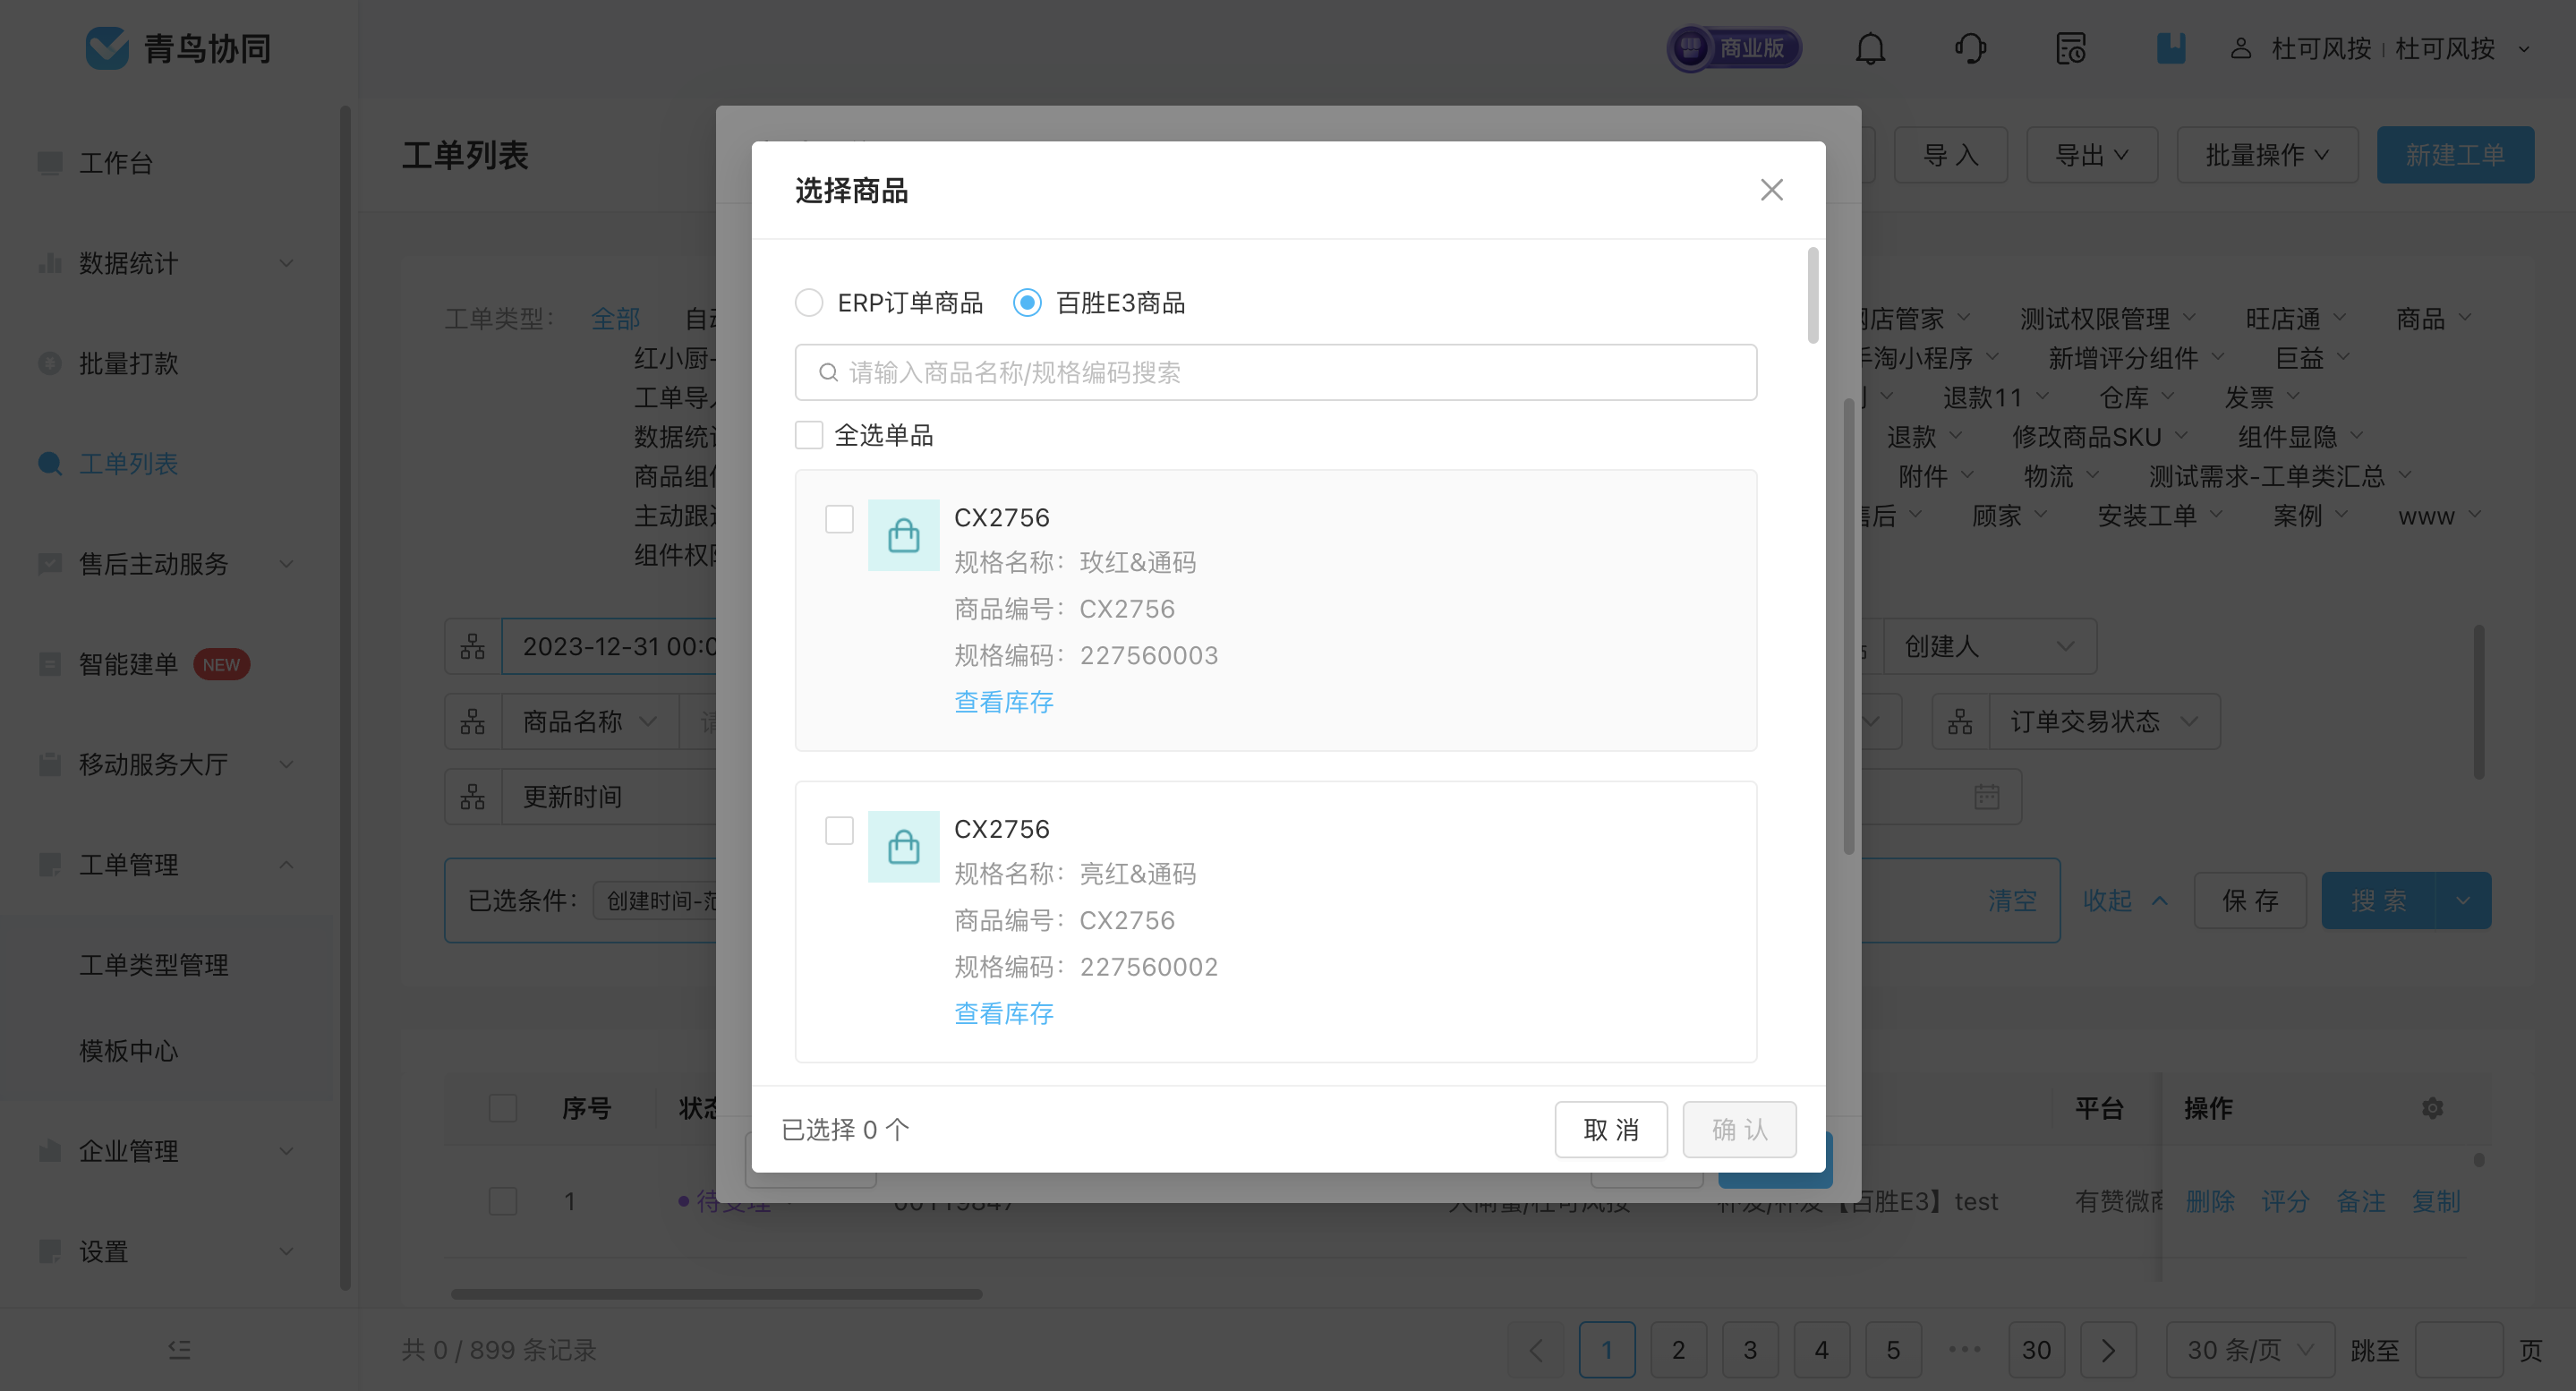Click the 跳至 page number input
The width and height of the screenshot is (2576, 1391).
(2459, 1350)
